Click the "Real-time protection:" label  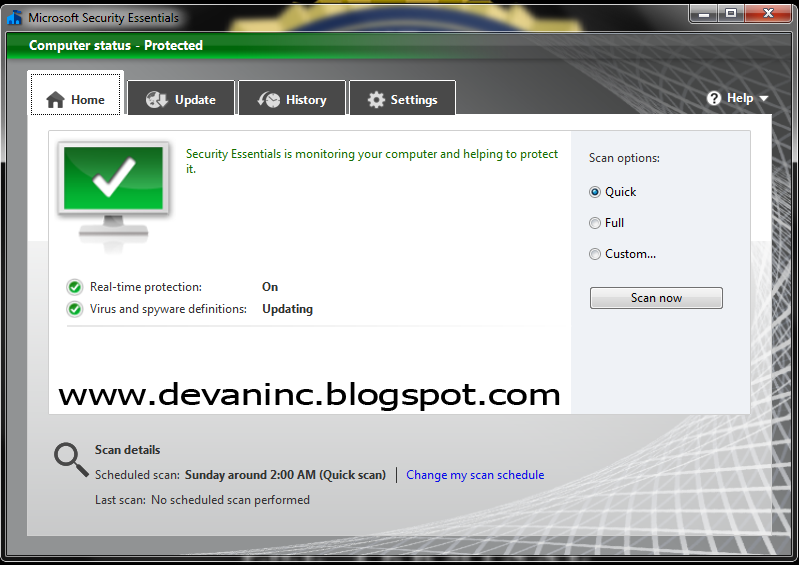pyautogui.click(x=146, y=287)
